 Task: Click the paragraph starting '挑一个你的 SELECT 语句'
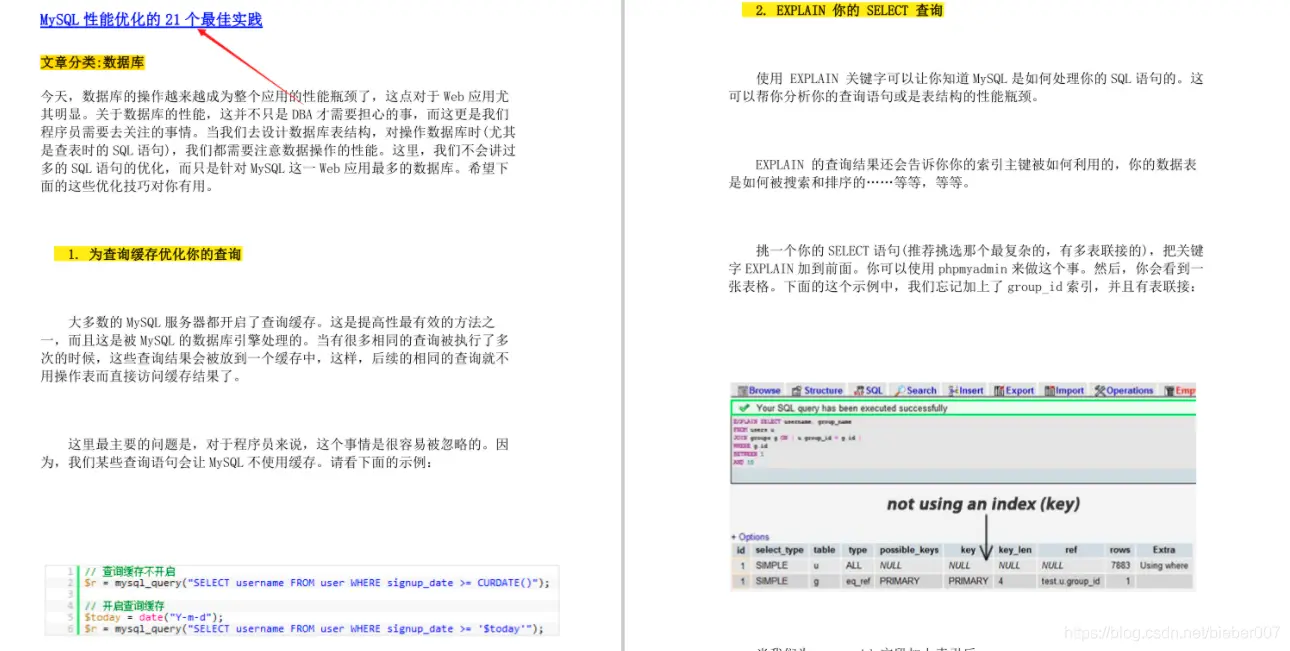pyautogui.click(x=966, y=268)
